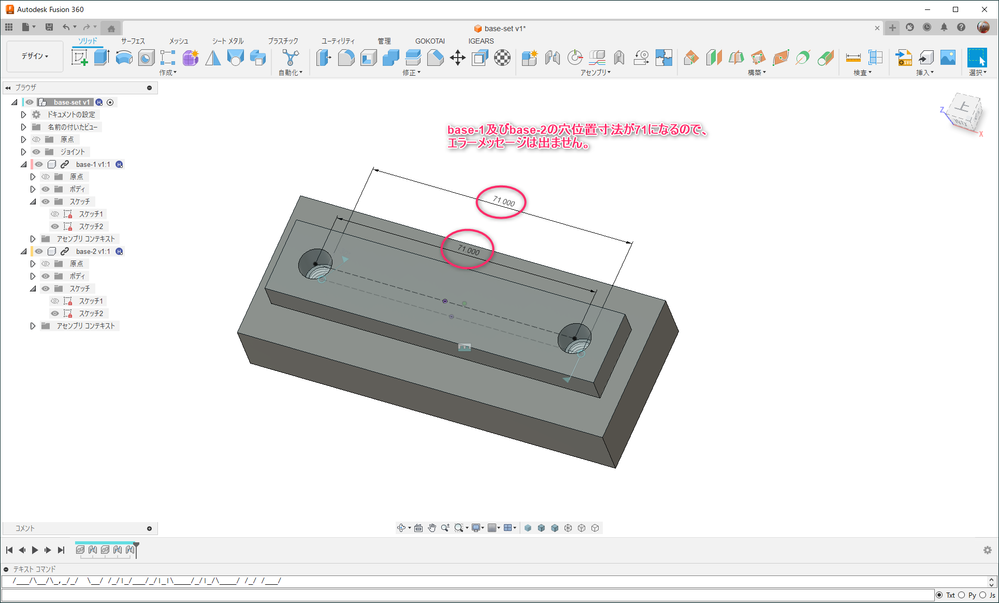Open the デザイン workspace dropdown

pyautogui.click(x=34, y=56)
